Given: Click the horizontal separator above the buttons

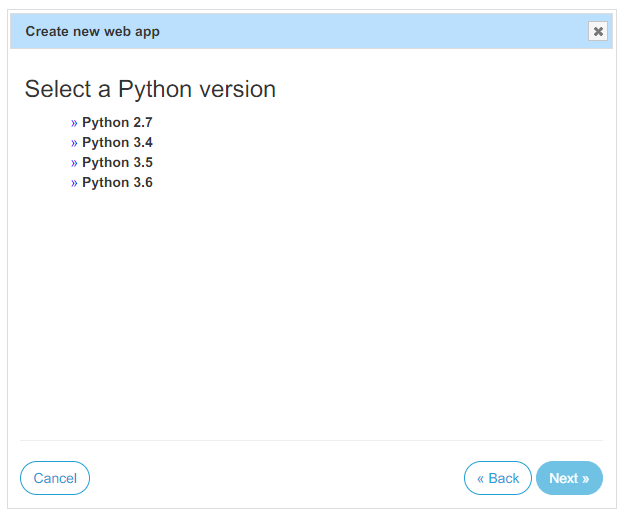Looking at the screenshot, I should [x=310, y=440].
